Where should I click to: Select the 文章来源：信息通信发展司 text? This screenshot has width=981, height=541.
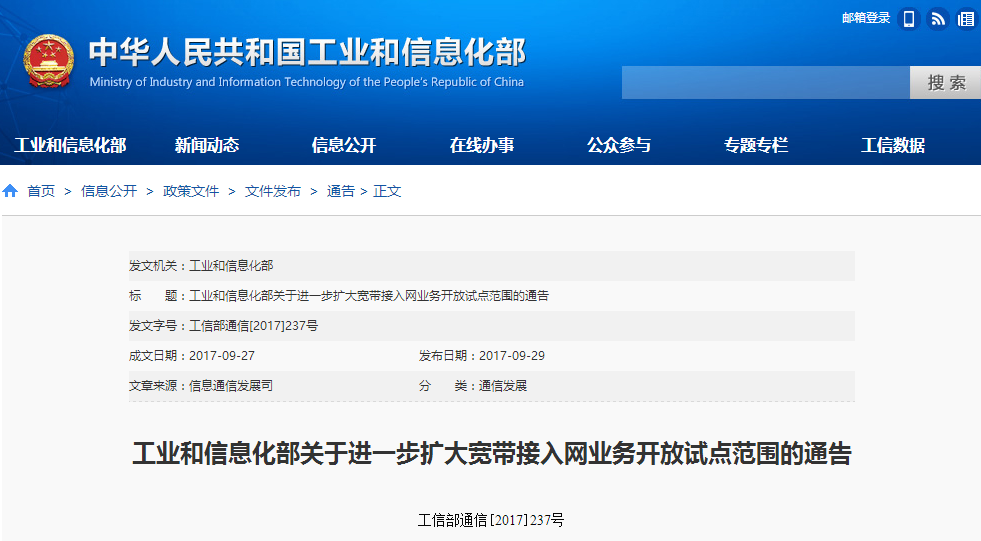[x=201, y=386]
